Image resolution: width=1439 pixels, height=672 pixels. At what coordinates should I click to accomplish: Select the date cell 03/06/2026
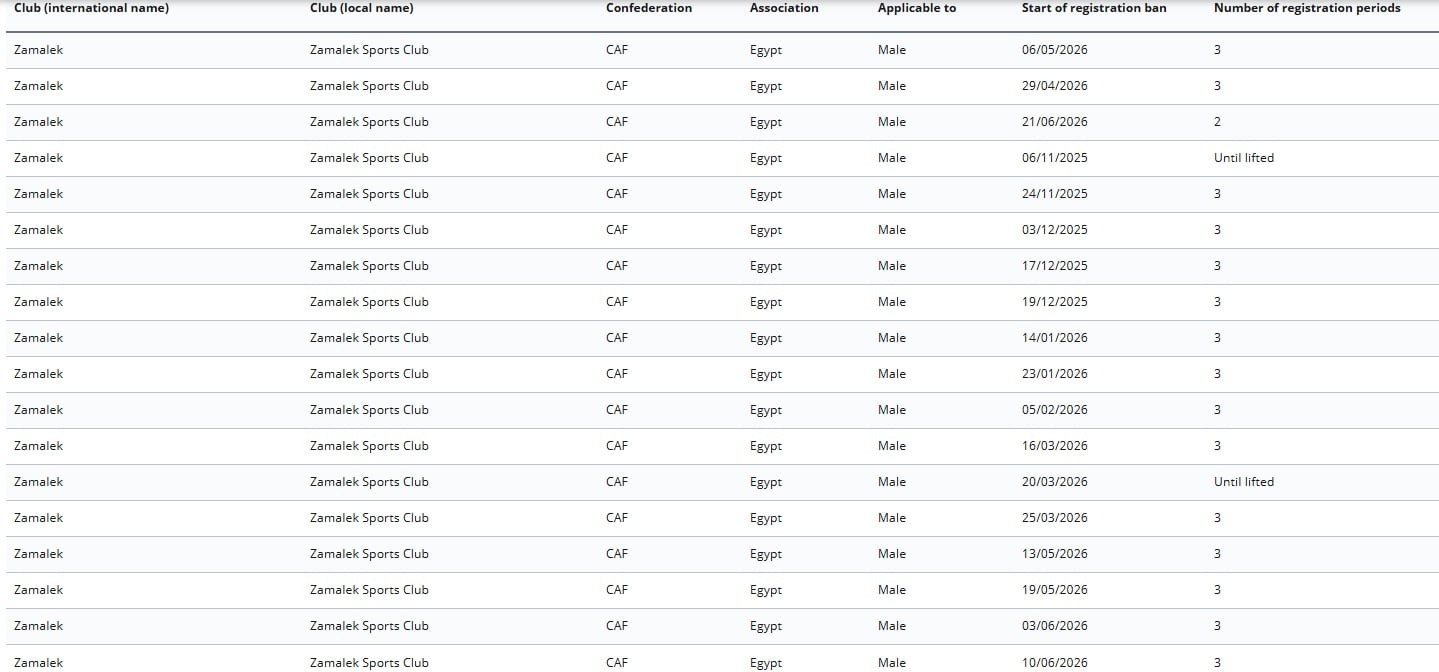[x=1055, y=626]
